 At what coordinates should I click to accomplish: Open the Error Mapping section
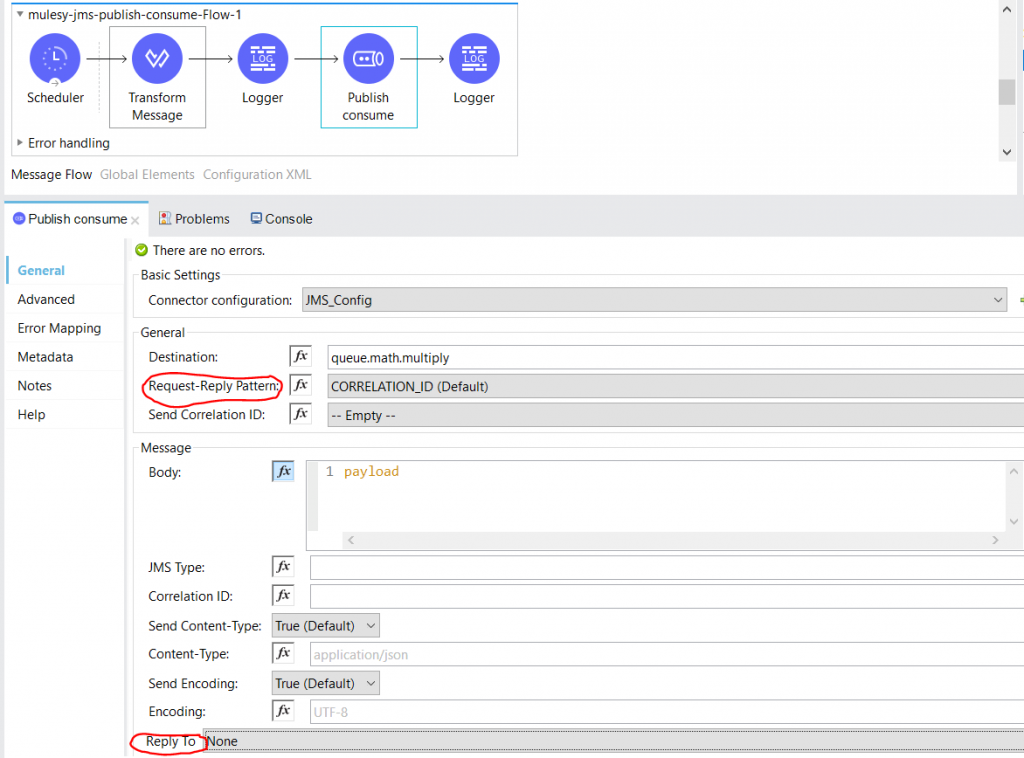point(61,327)
